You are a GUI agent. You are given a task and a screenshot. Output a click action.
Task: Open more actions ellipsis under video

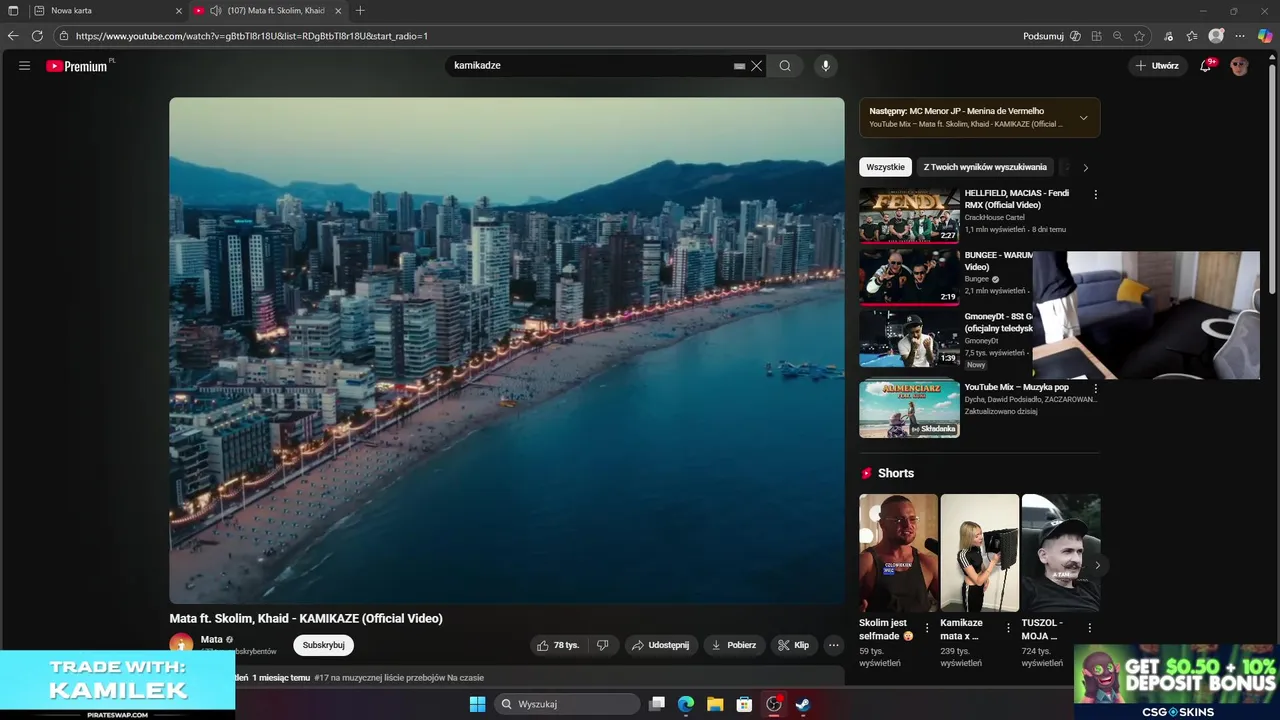pos(834,645)
